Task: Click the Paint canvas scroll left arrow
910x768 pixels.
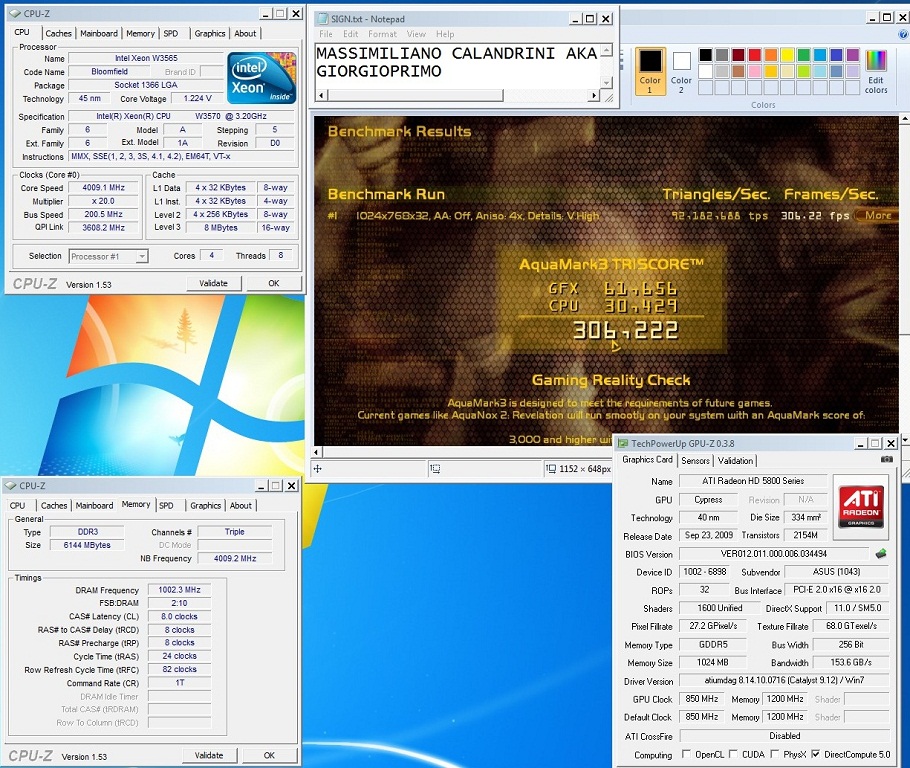Action: point(316,452)
